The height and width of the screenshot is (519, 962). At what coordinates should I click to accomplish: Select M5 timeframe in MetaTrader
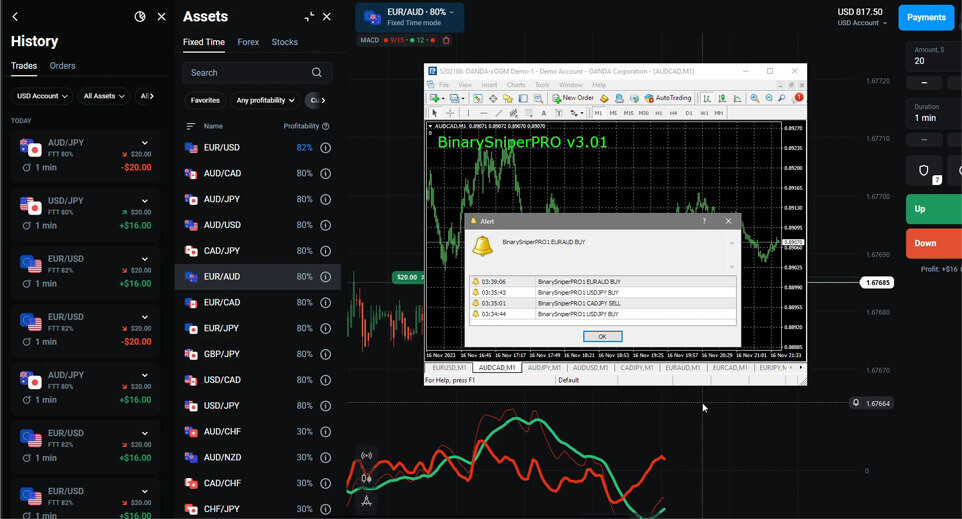[x=613, y=113]
